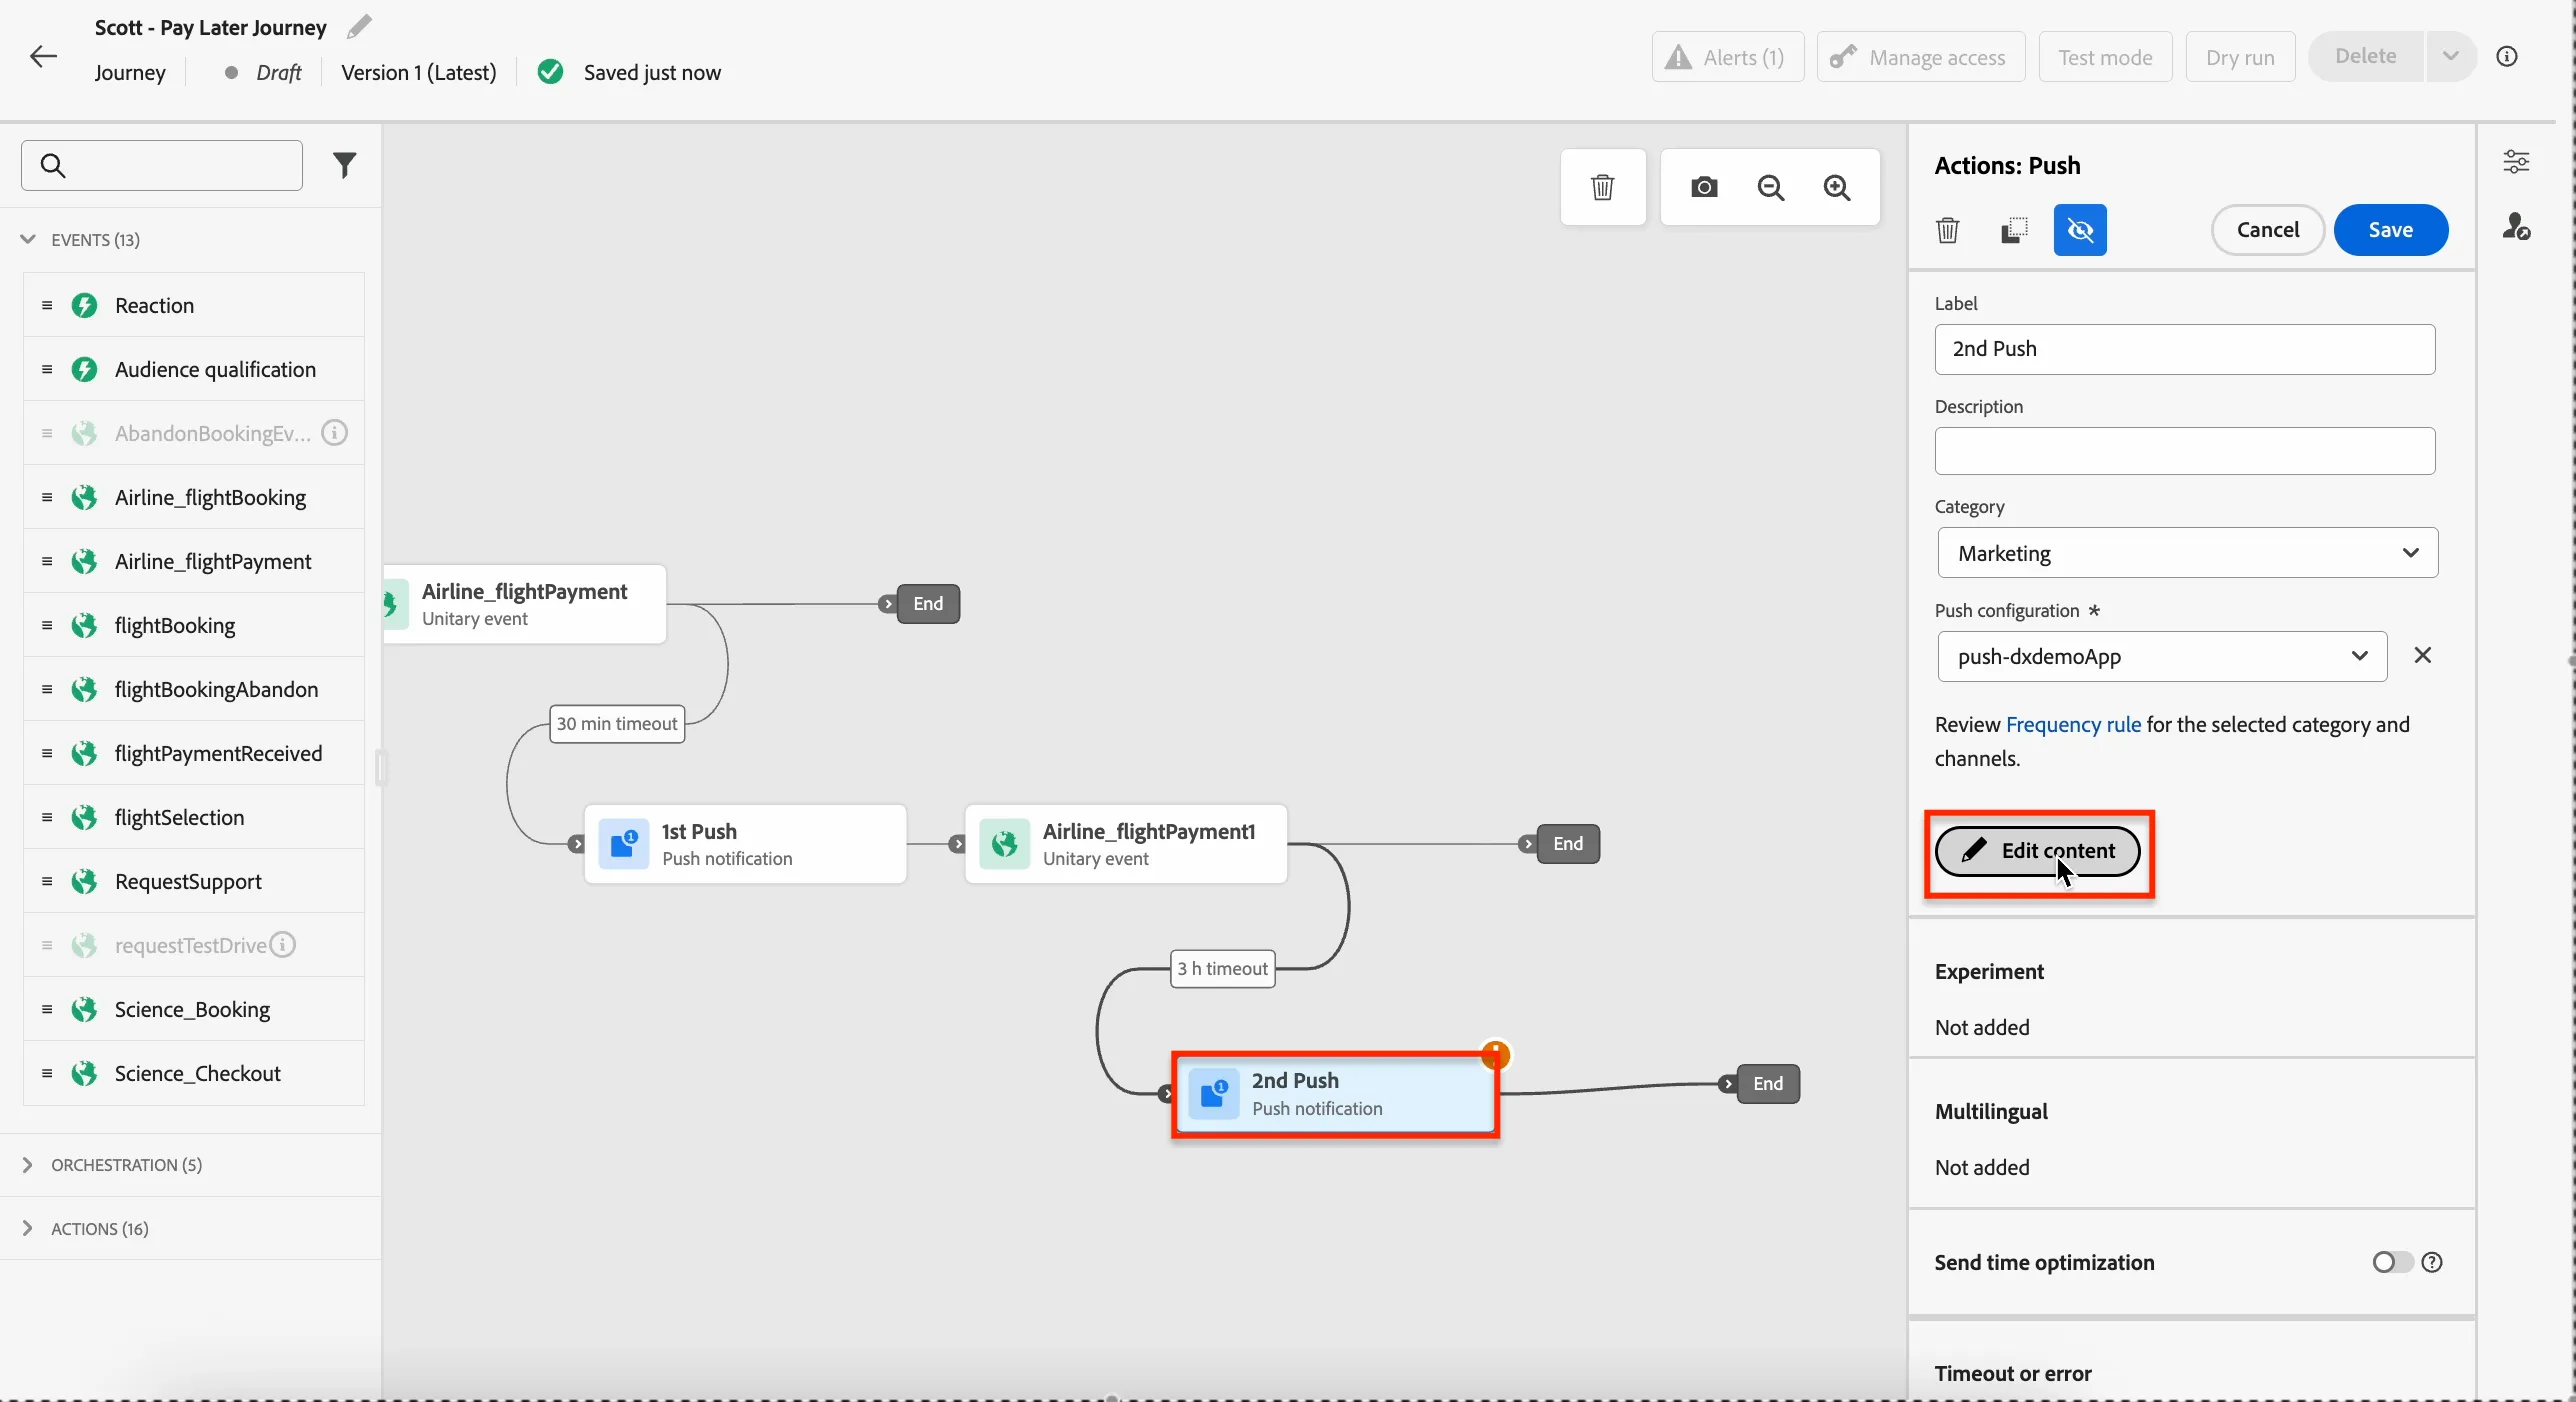Click the info icon next to AbandonBookingEv...
This screenshot has height=1402, width=2576.
[x=335, y=433]
